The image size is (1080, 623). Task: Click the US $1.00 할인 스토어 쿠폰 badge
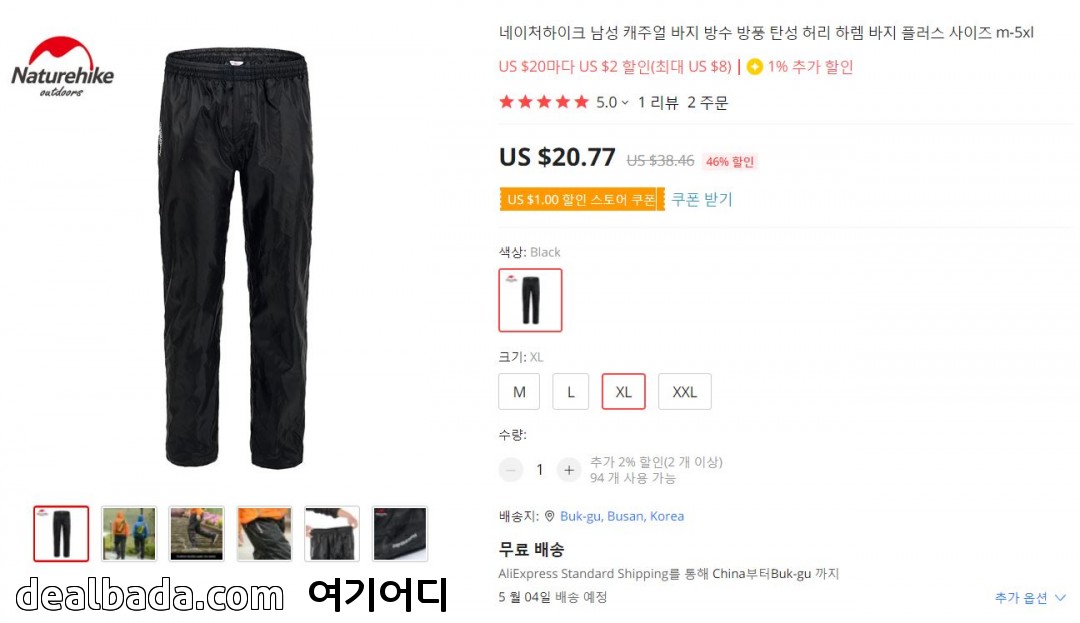coord(582,200)
